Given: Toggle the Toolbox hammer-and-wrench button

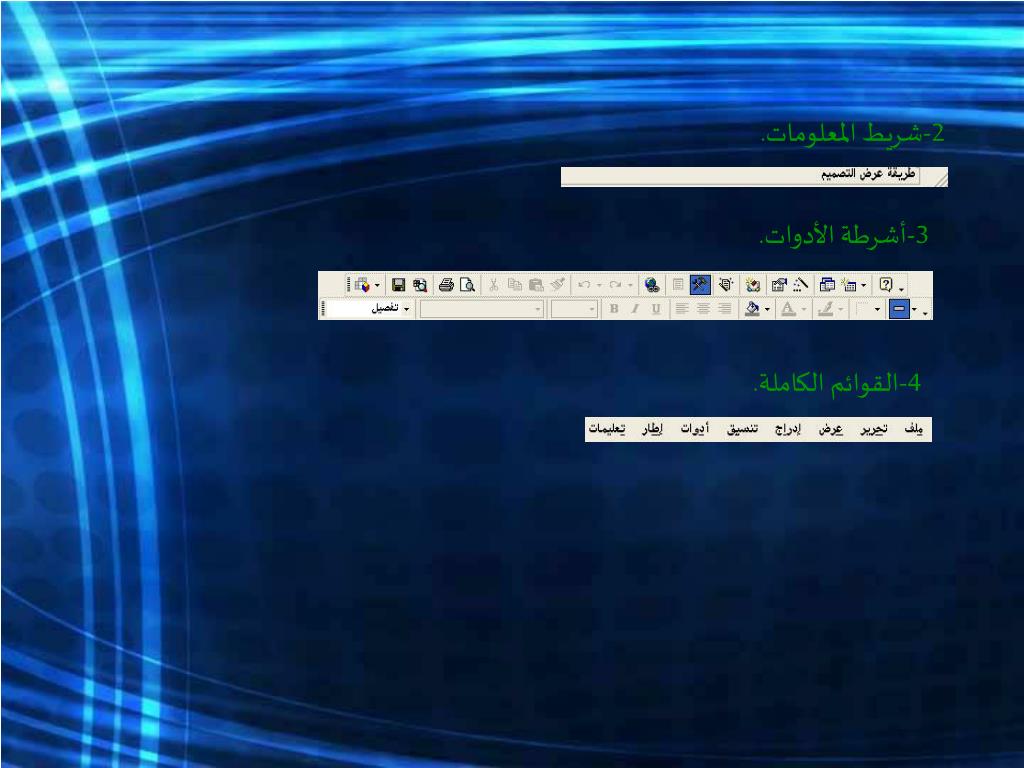Looking at the screenshot, I should coord(700,285).
